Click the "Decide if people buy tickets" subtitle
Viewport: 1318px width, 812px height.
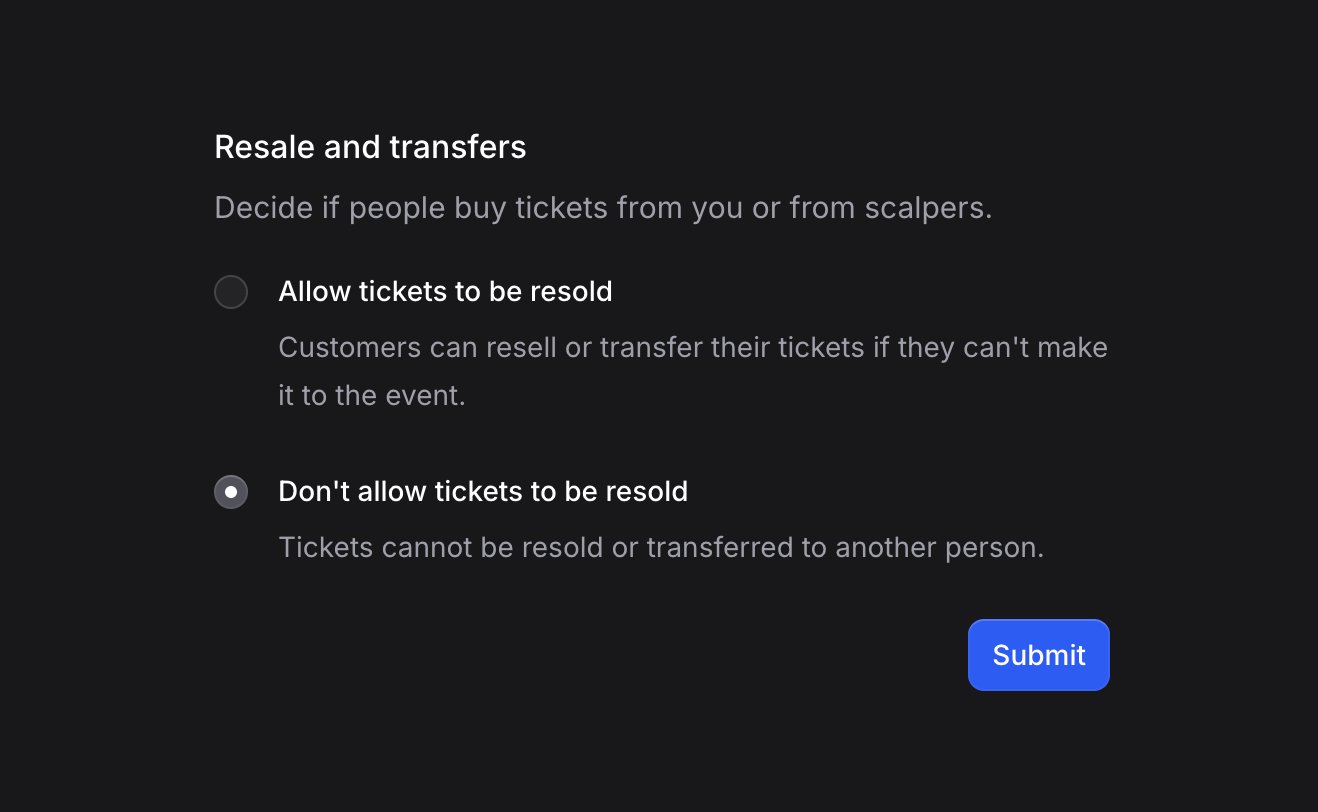point(603,208)
